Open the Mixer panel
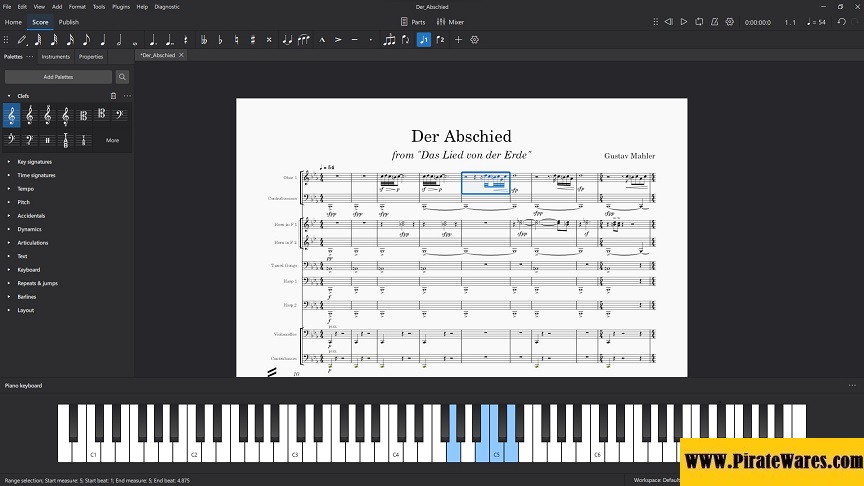Screen dimensions: 864x486 tap(452, 21)
